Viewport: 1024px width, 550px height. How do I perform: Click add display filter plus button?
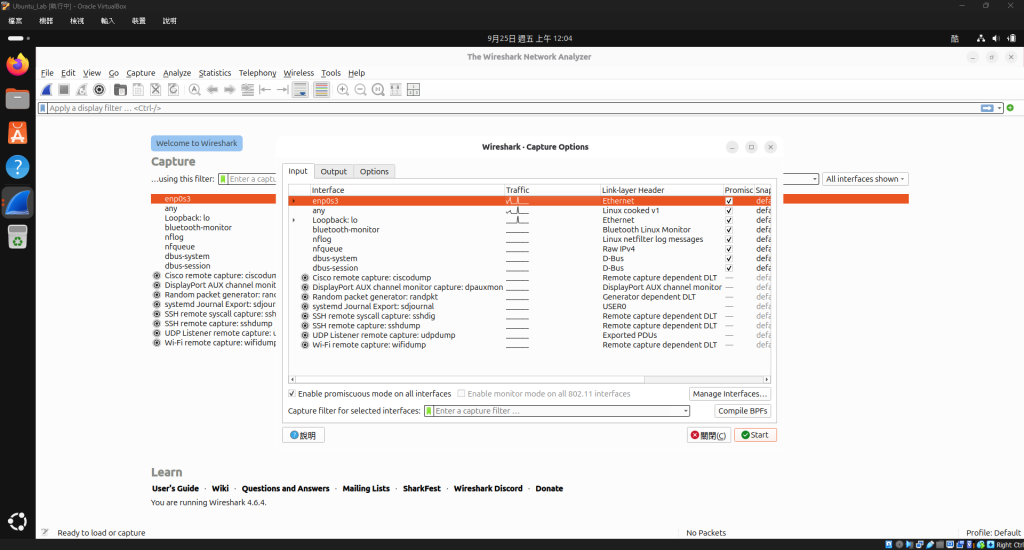(x=1010, y=108)
